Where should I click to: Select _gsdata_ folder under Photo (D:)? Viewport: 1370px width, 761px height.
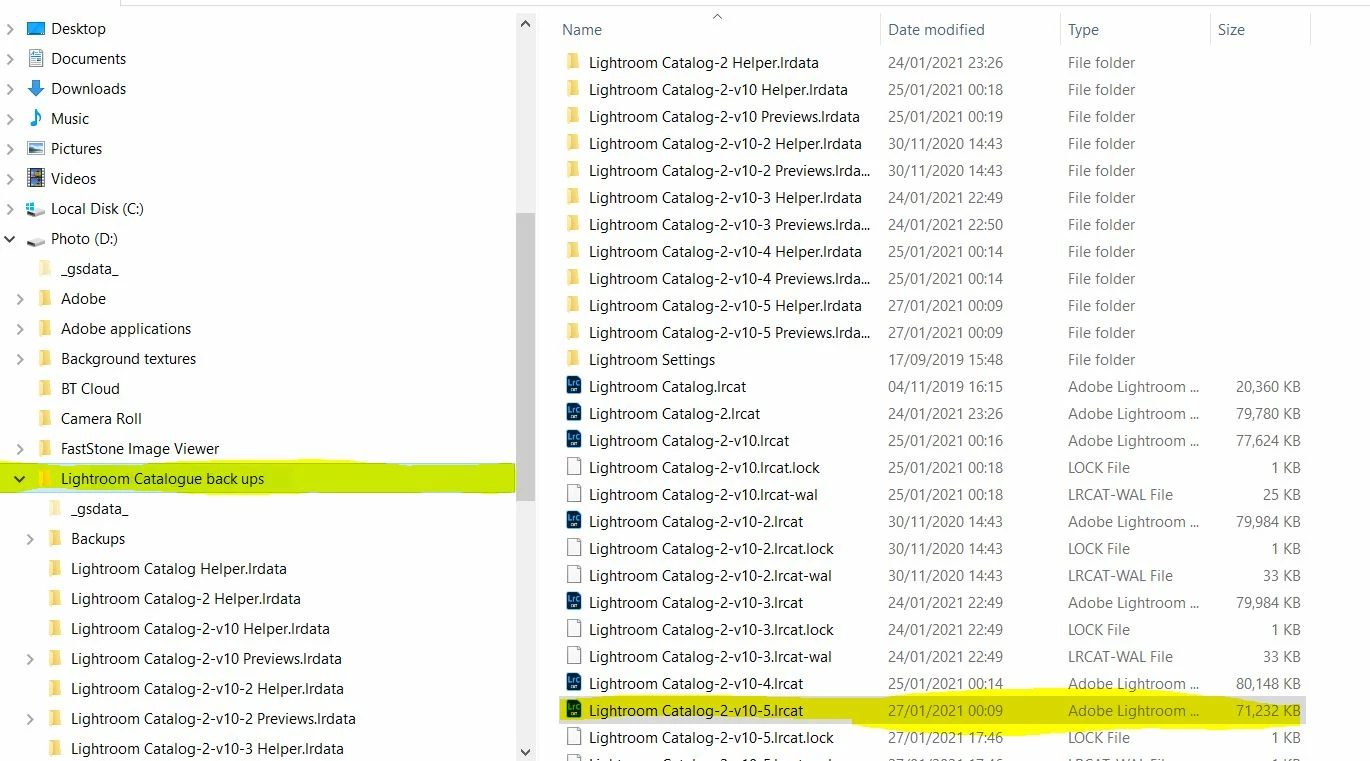[90, 269]
